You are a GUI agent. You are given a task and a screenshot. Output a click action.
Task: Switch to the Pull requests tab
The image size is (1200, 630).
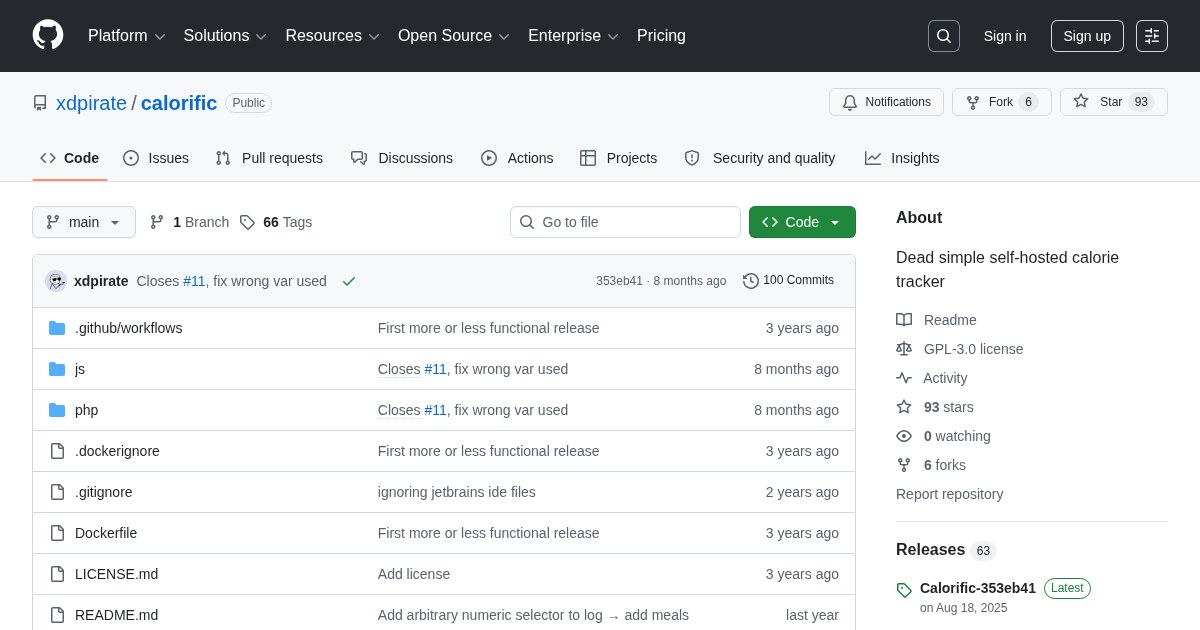coord(269,158)
